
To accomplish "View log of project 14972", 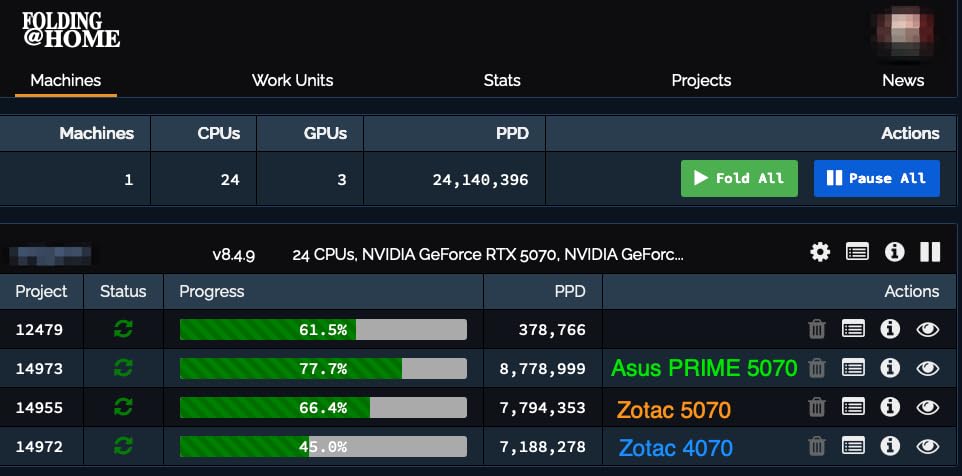I will click(x=853, y=447).
